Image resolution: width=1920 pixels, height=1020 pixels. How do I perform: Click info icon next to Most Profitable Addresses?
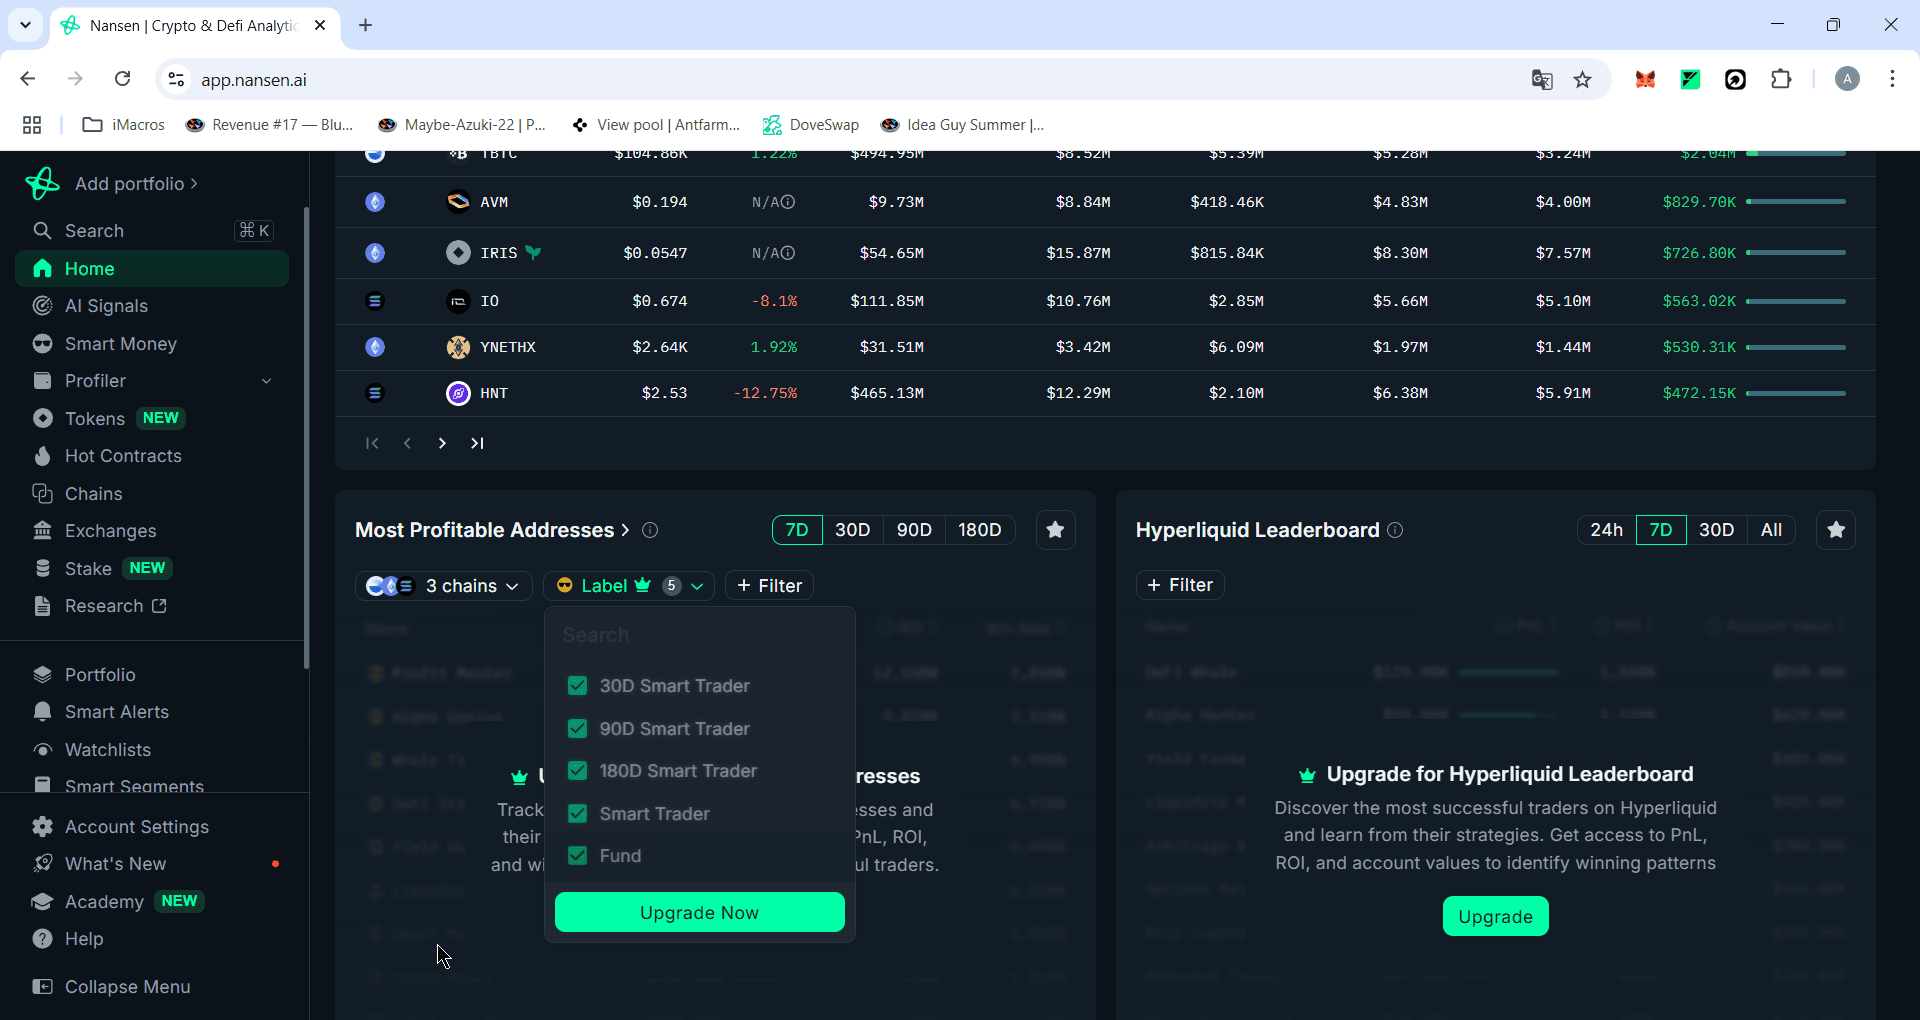click(650, 530)
